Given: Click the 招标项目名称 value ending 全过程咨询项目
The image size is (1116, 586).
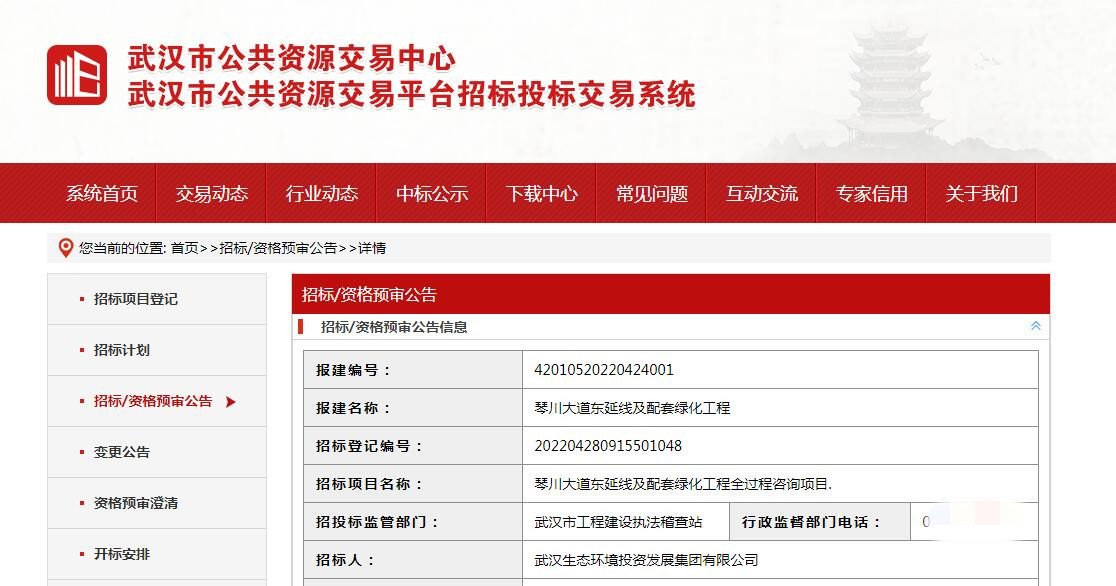Looking at the screenshot, I should click(683, 484).
